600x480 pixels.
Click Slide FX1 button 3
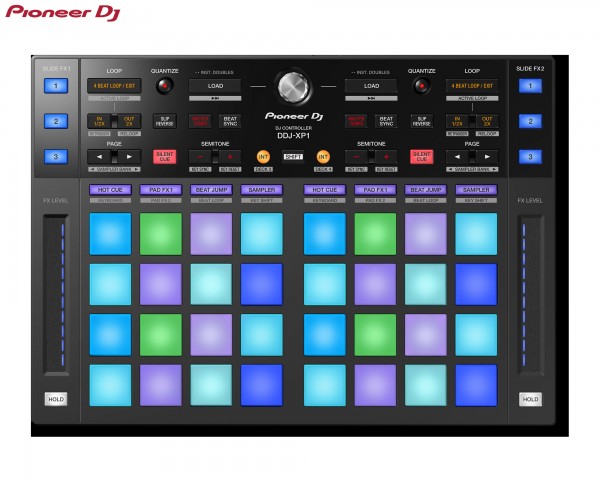[56, 157]
